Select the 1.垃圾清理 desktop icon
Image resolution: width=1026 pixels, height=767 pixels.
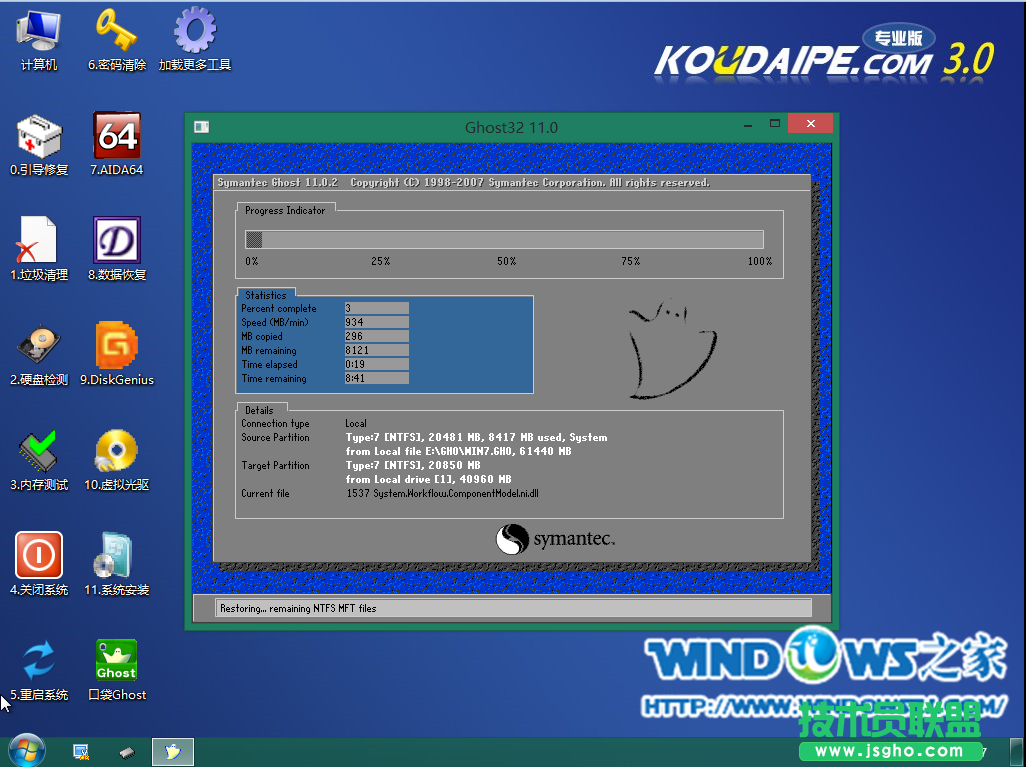click(x=39, y=241)
